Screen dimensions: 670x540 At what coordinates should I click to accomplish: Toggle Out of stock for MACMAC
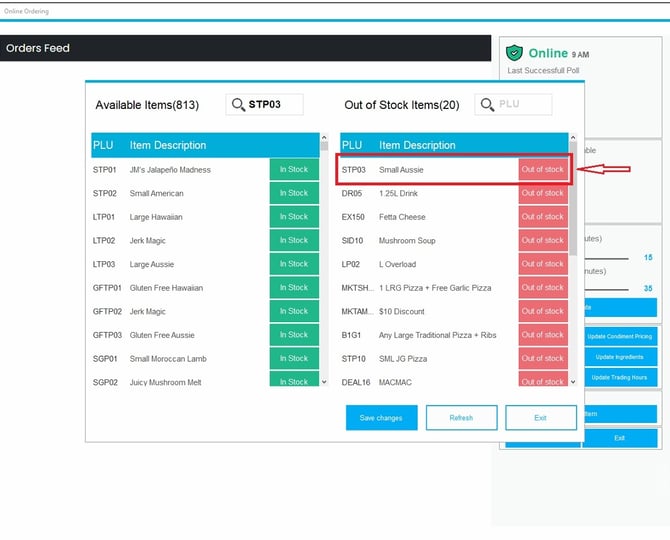543,379
